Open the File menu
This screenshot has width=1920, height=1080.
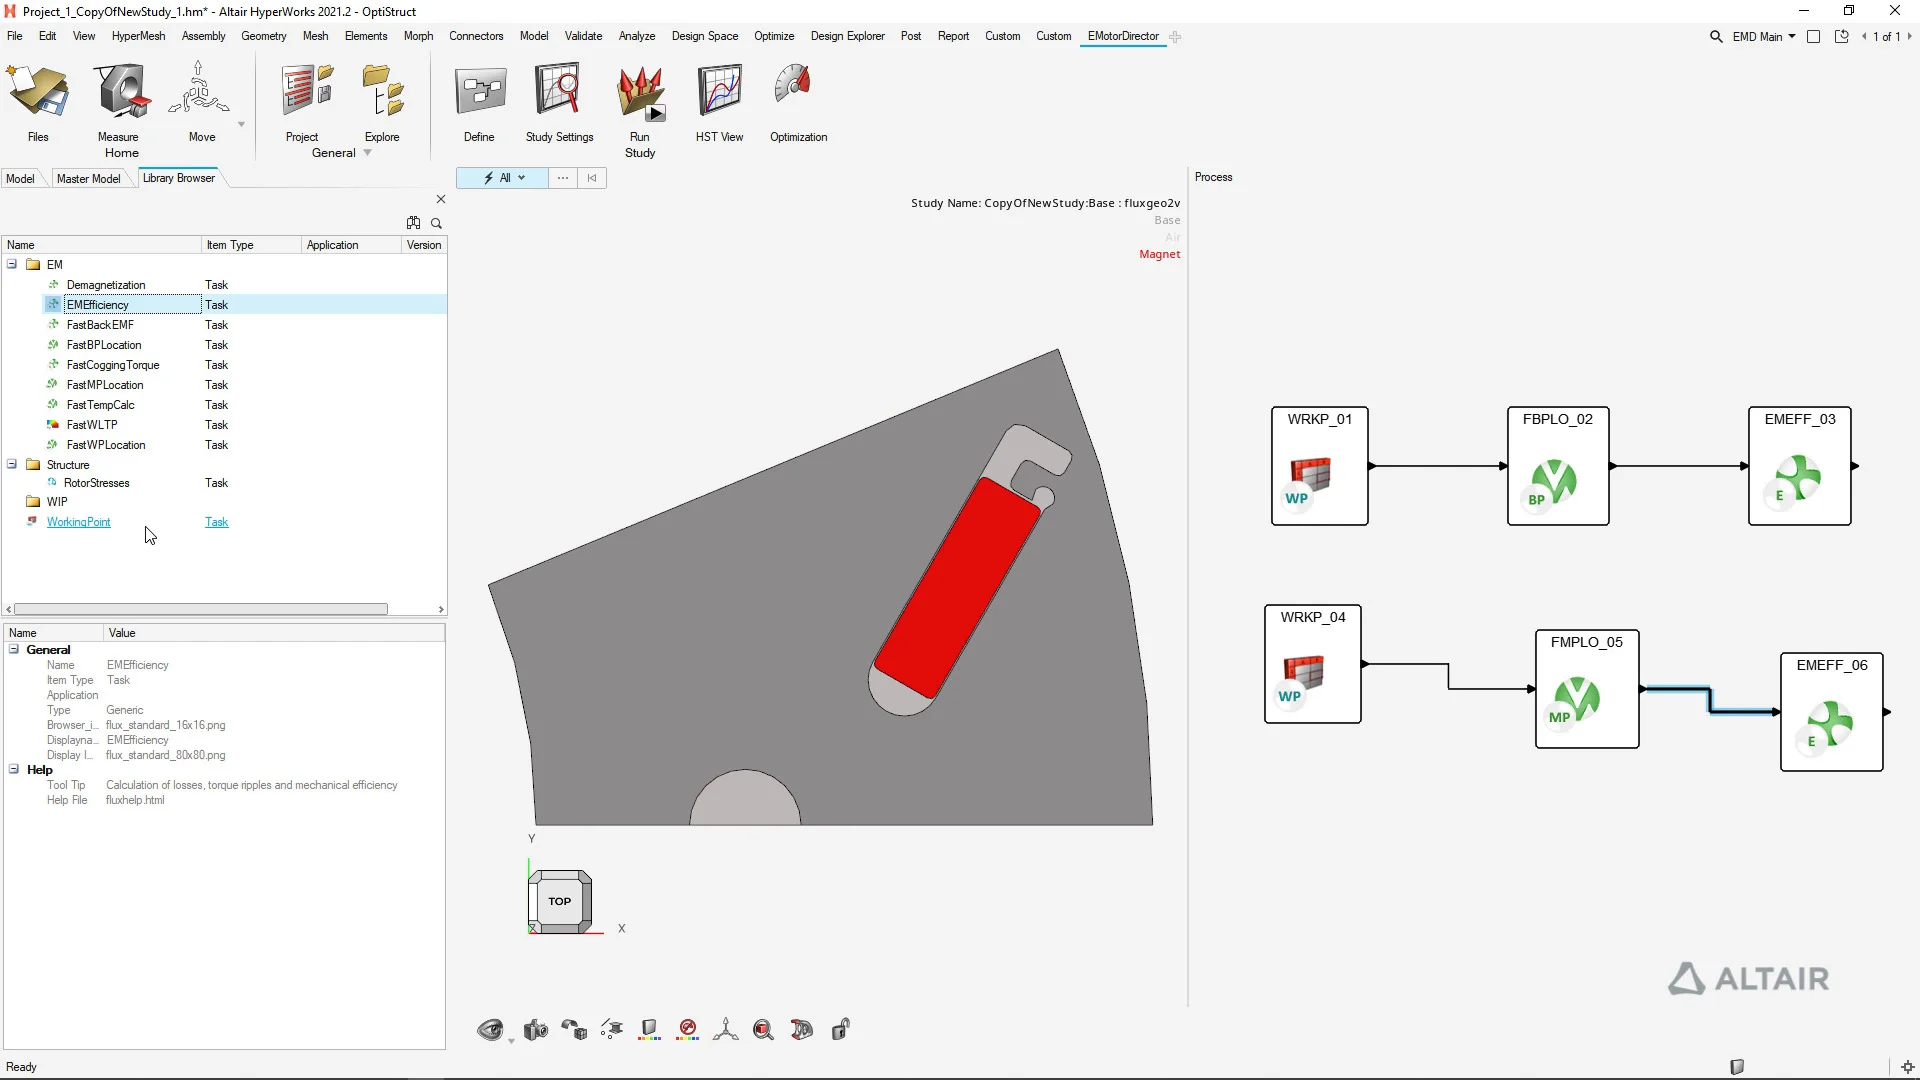tap(15, 36)
